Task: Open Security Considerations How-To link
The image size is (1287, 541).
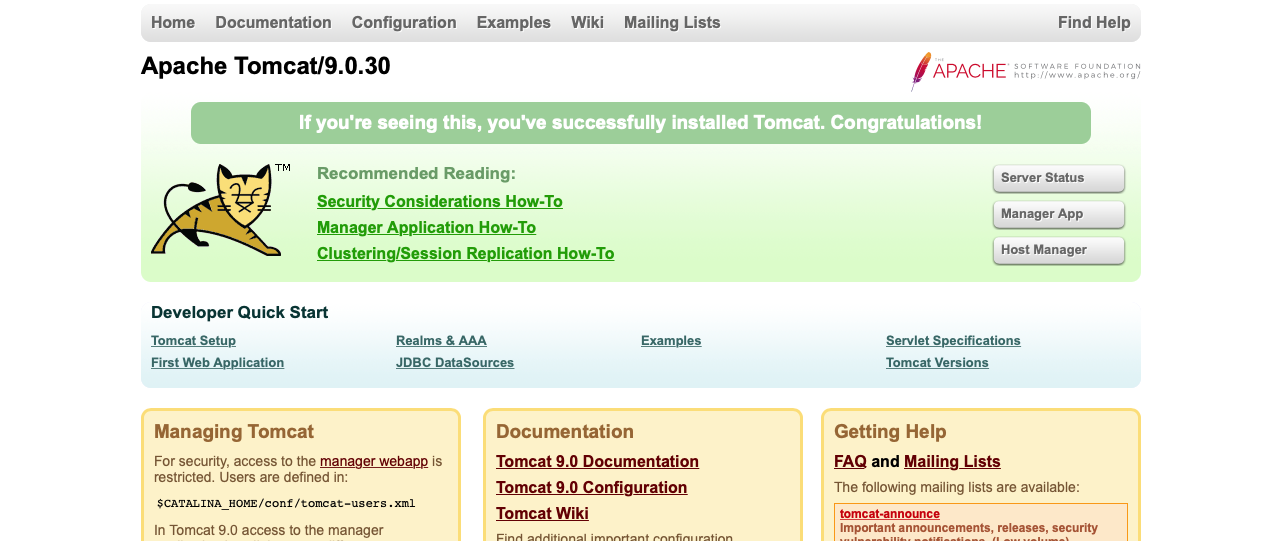Action: (x=440, y=202)
